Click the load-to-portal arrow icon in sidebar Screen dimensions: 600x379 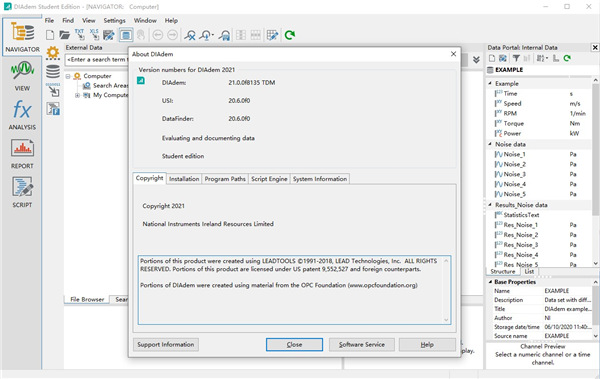[x=53, y=90]
